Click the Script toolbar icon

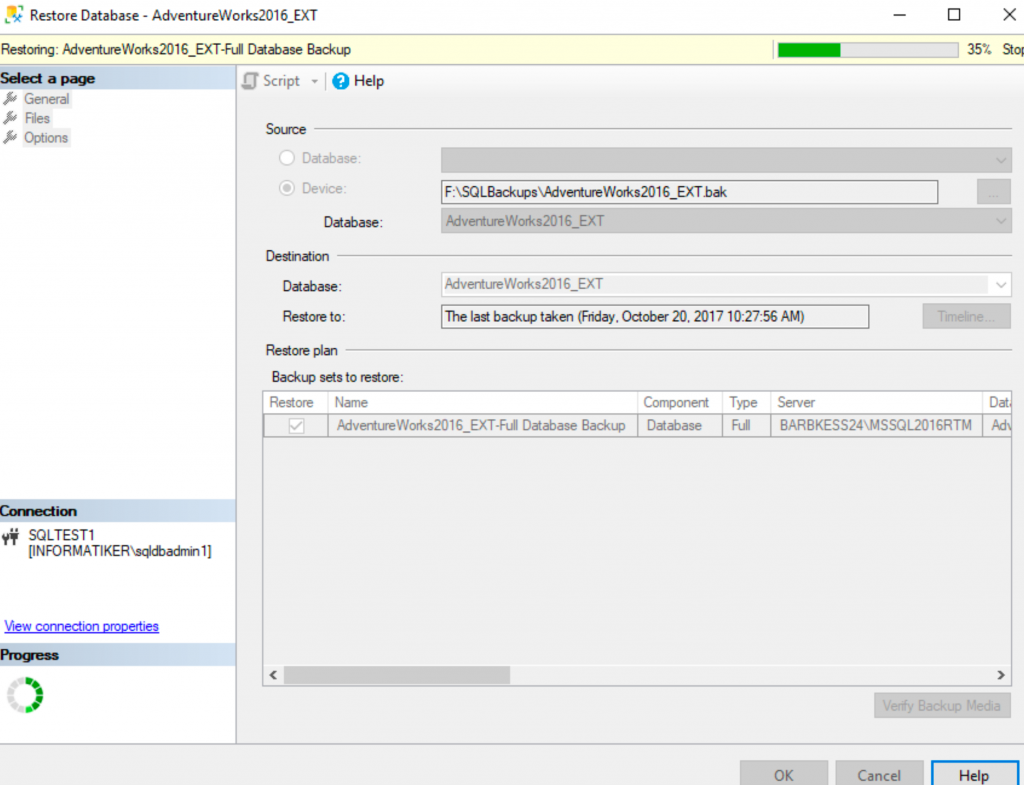(x=250, y=81)
